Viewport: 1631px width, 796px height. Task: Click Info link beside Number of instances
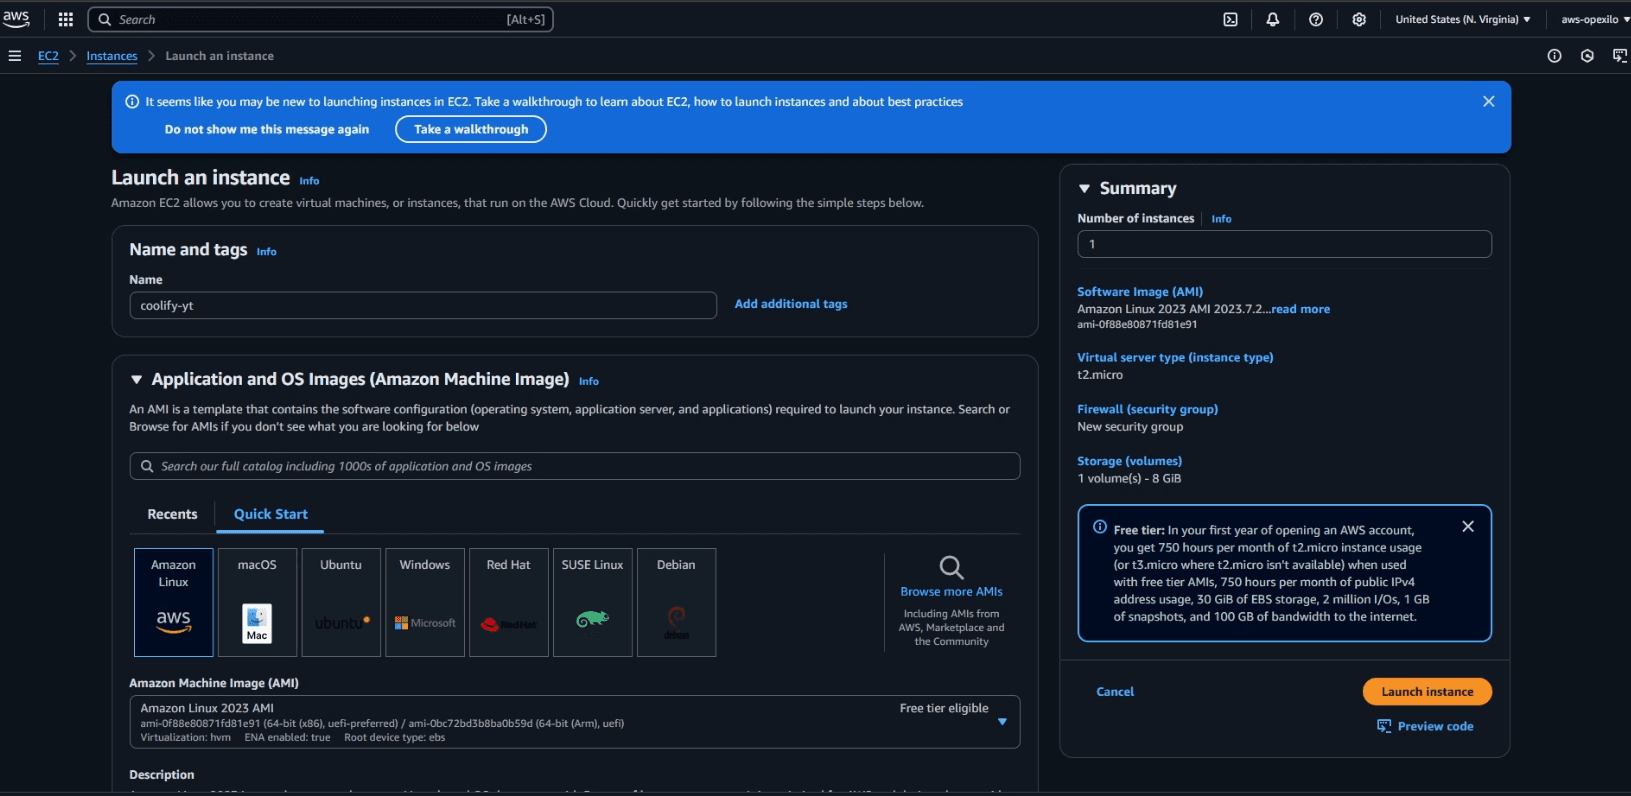(1221, 219)
